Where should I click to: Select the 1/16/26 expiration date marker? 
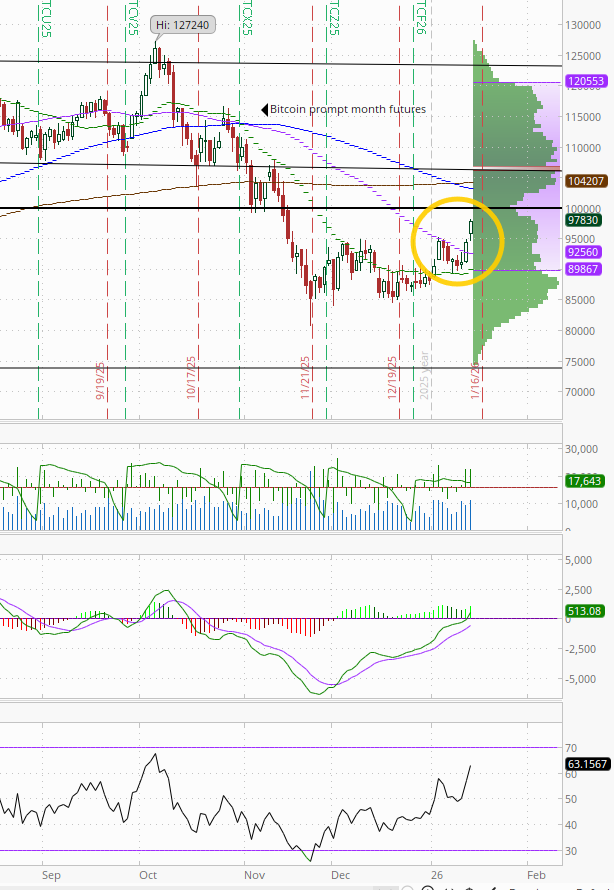[x=476, y=380]
